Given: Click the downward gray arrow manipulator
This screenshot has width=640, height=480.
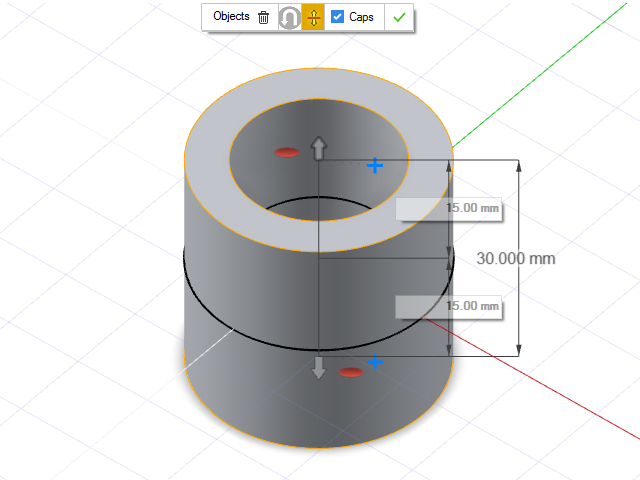Looking at the screenshot, I should point(319,367).
